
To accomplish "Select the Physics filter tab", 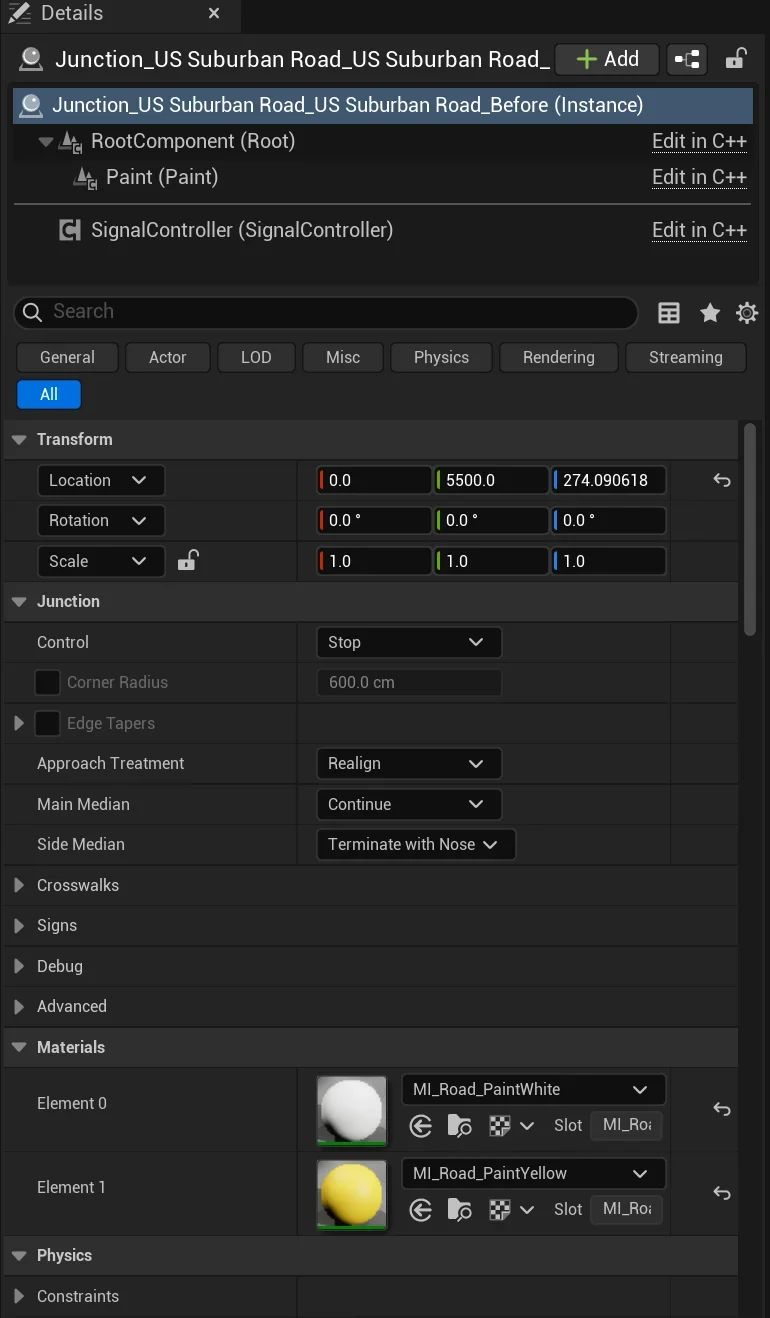I will click(441, 357).
